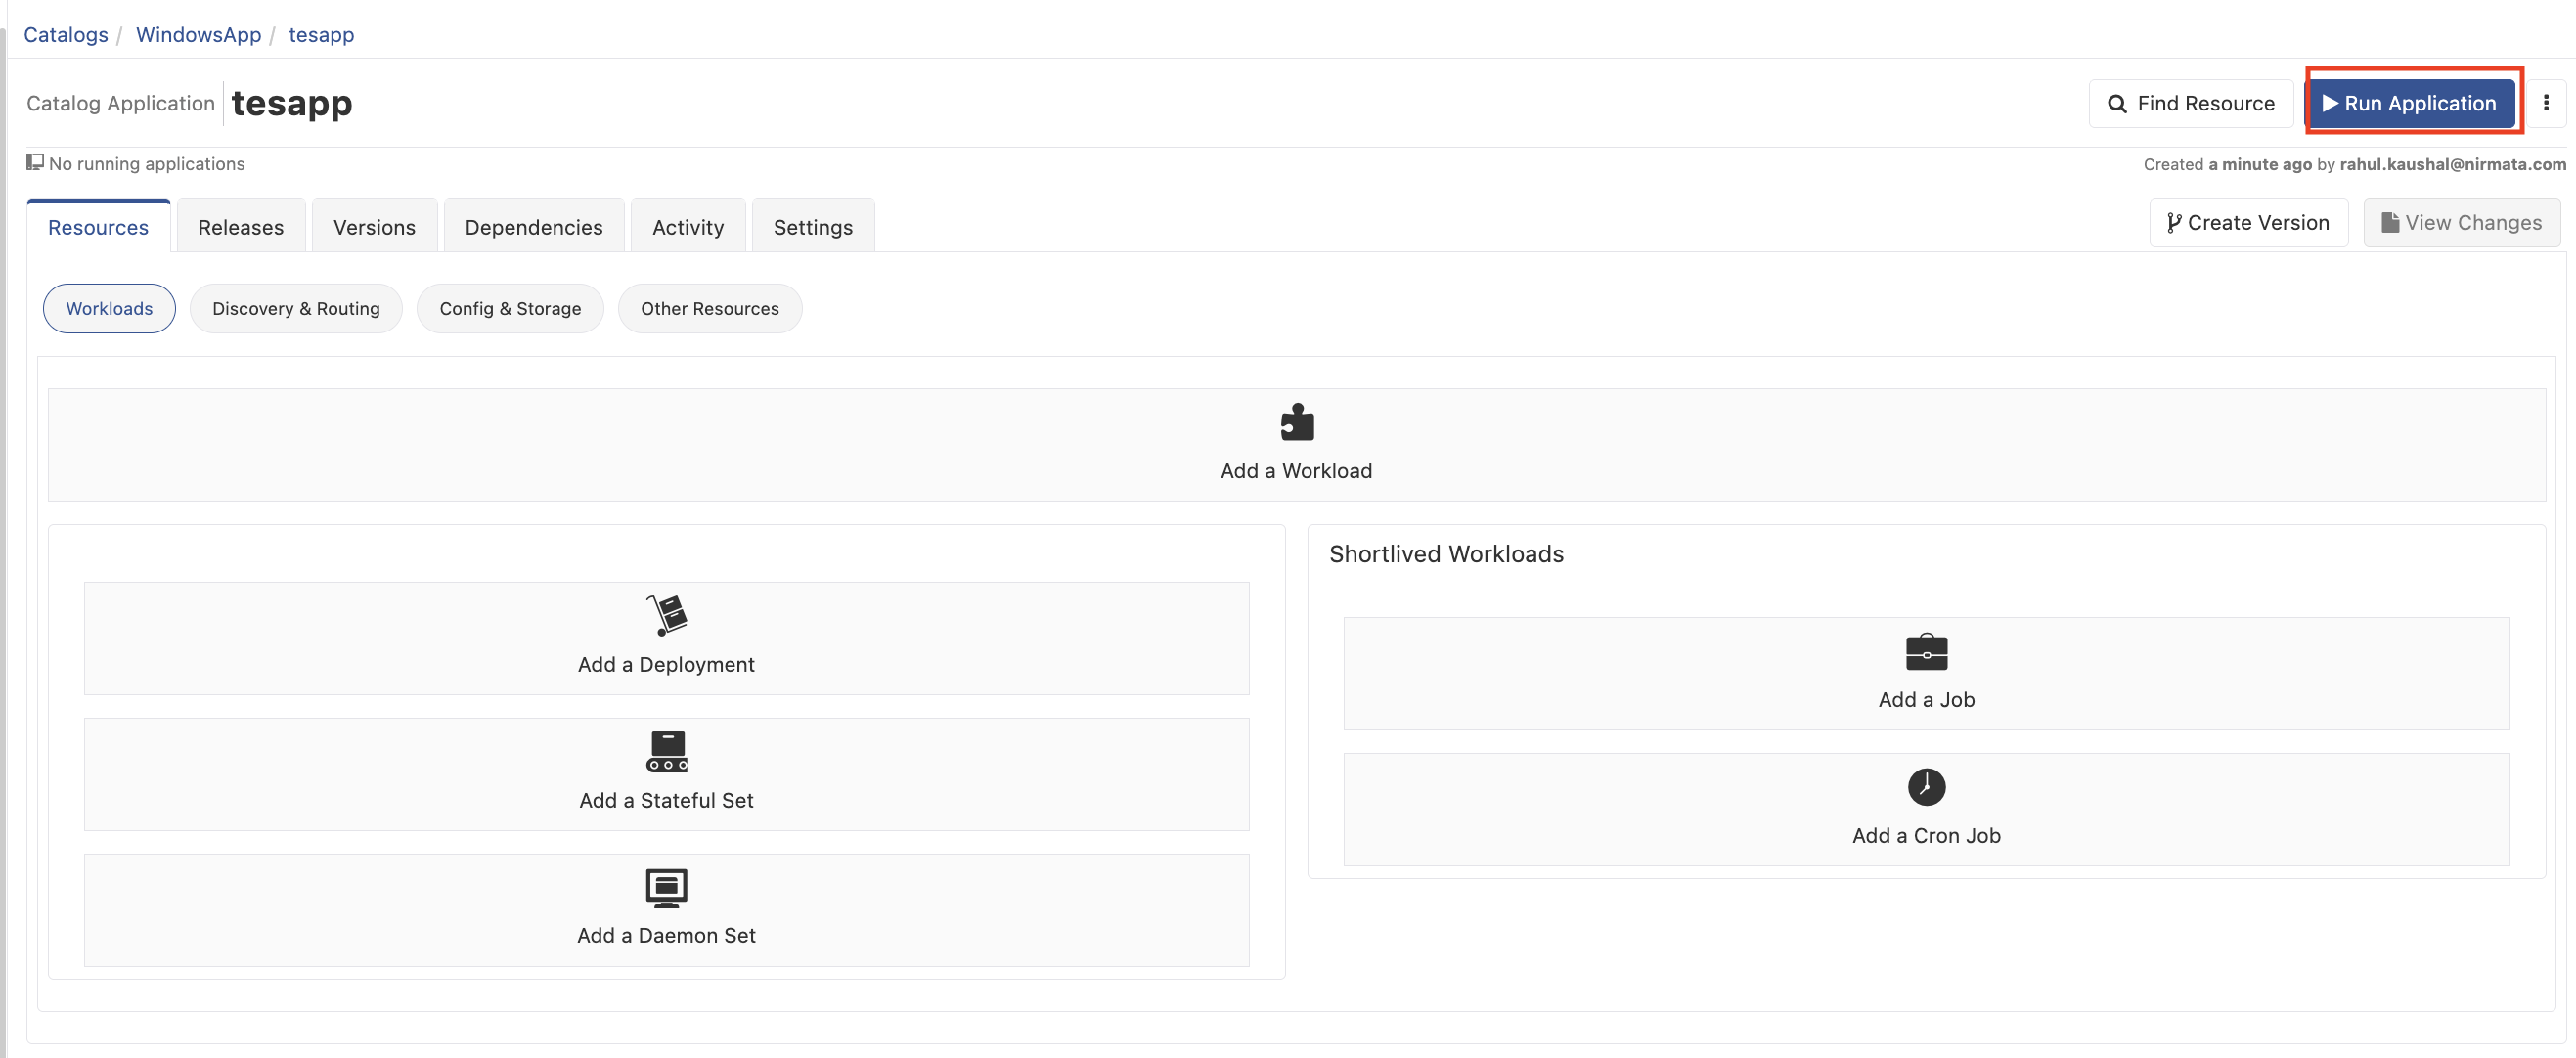This screenshot has height=1058, width=2576.
Task: Click the Add a Workload label
Action: [1296, 471]
